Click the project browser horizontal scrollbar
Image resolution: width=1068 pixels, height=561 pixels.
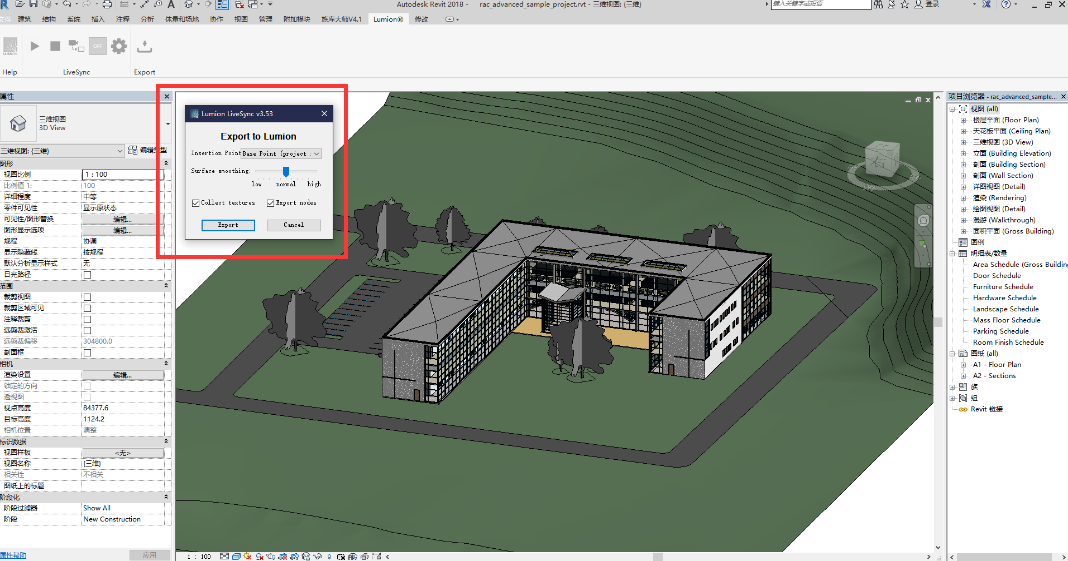[1005, 556]
